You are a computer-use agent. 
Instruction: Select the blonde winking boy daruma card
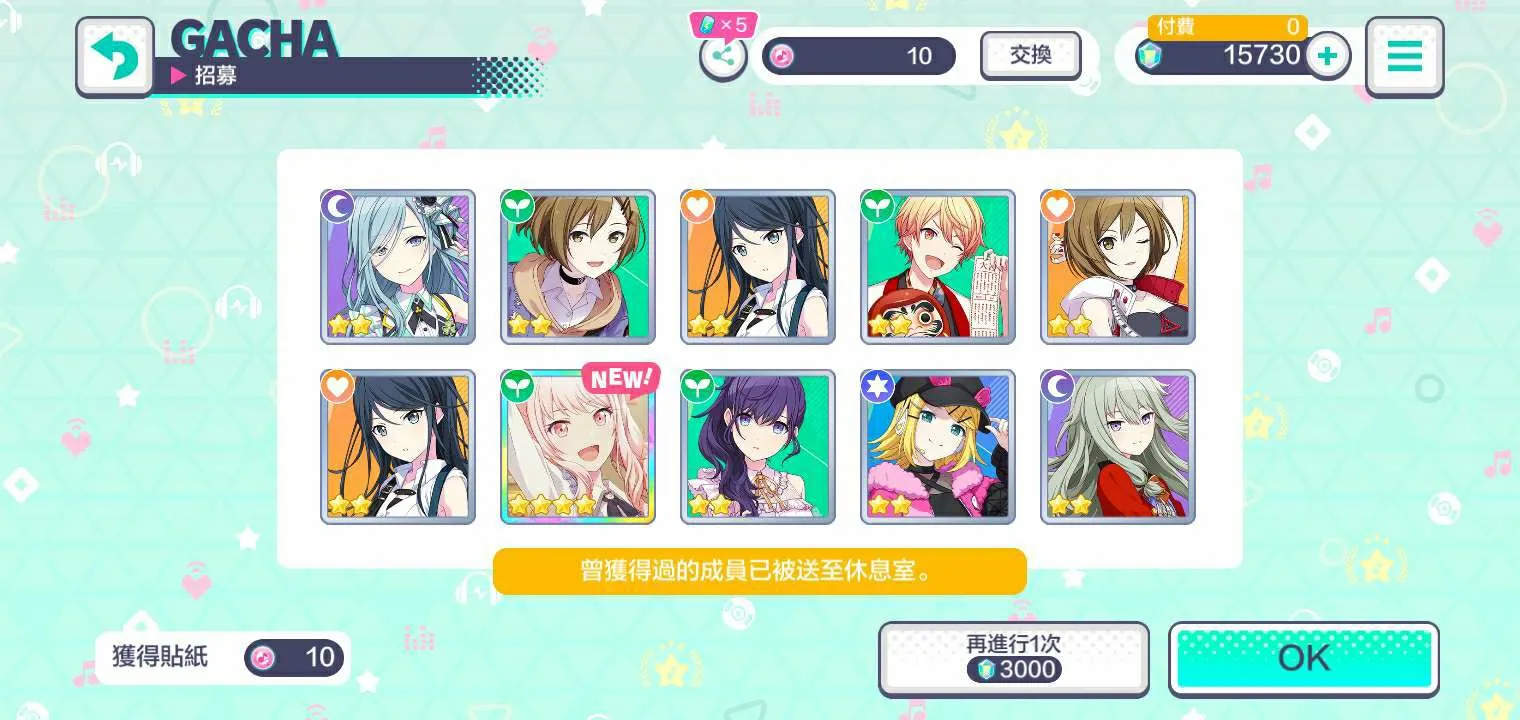tap(938, 267)
